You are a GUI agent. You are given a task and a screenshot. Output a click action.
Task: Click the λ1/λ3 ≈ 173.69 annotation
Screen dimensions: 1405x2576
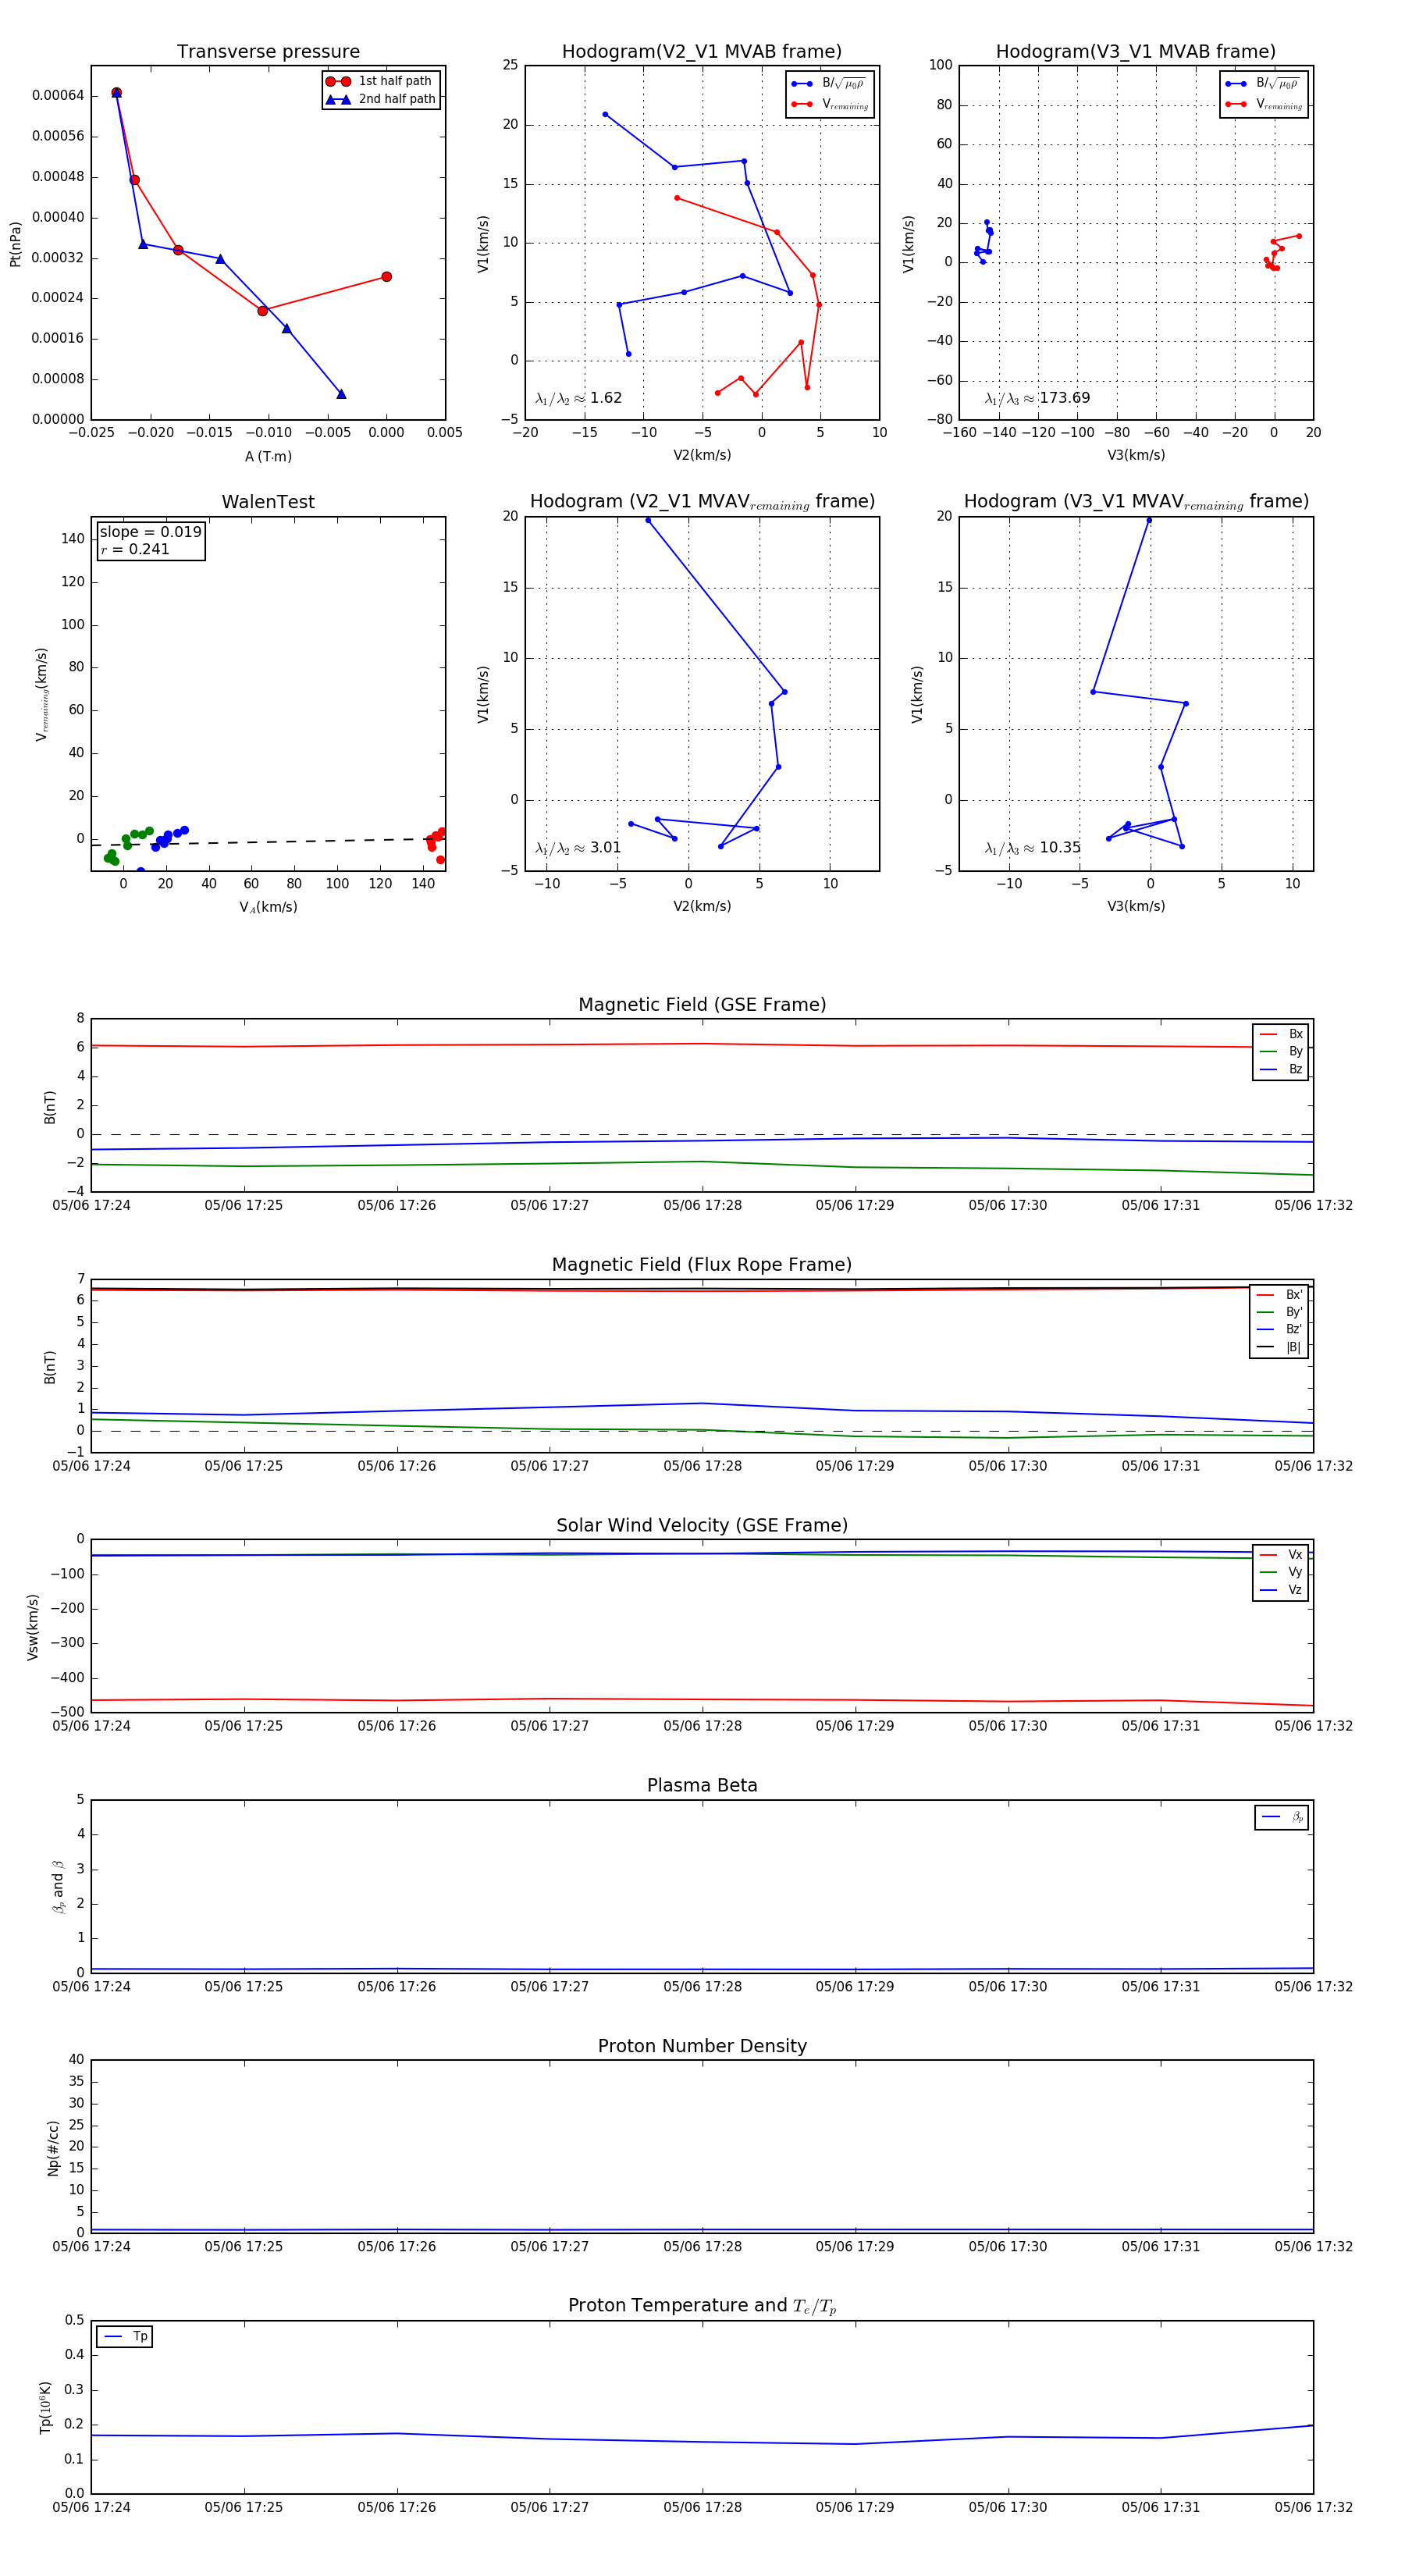(1037, 398)
